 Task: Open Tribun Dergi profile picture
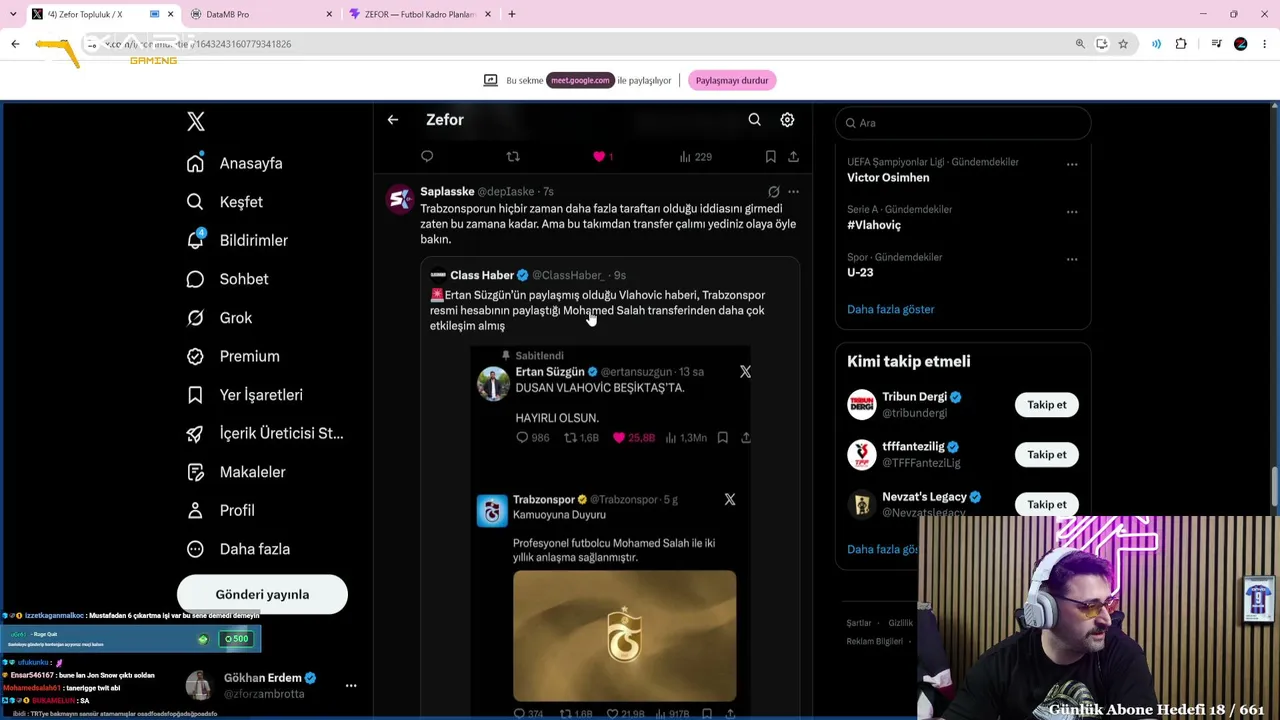(x=862, y=405)
